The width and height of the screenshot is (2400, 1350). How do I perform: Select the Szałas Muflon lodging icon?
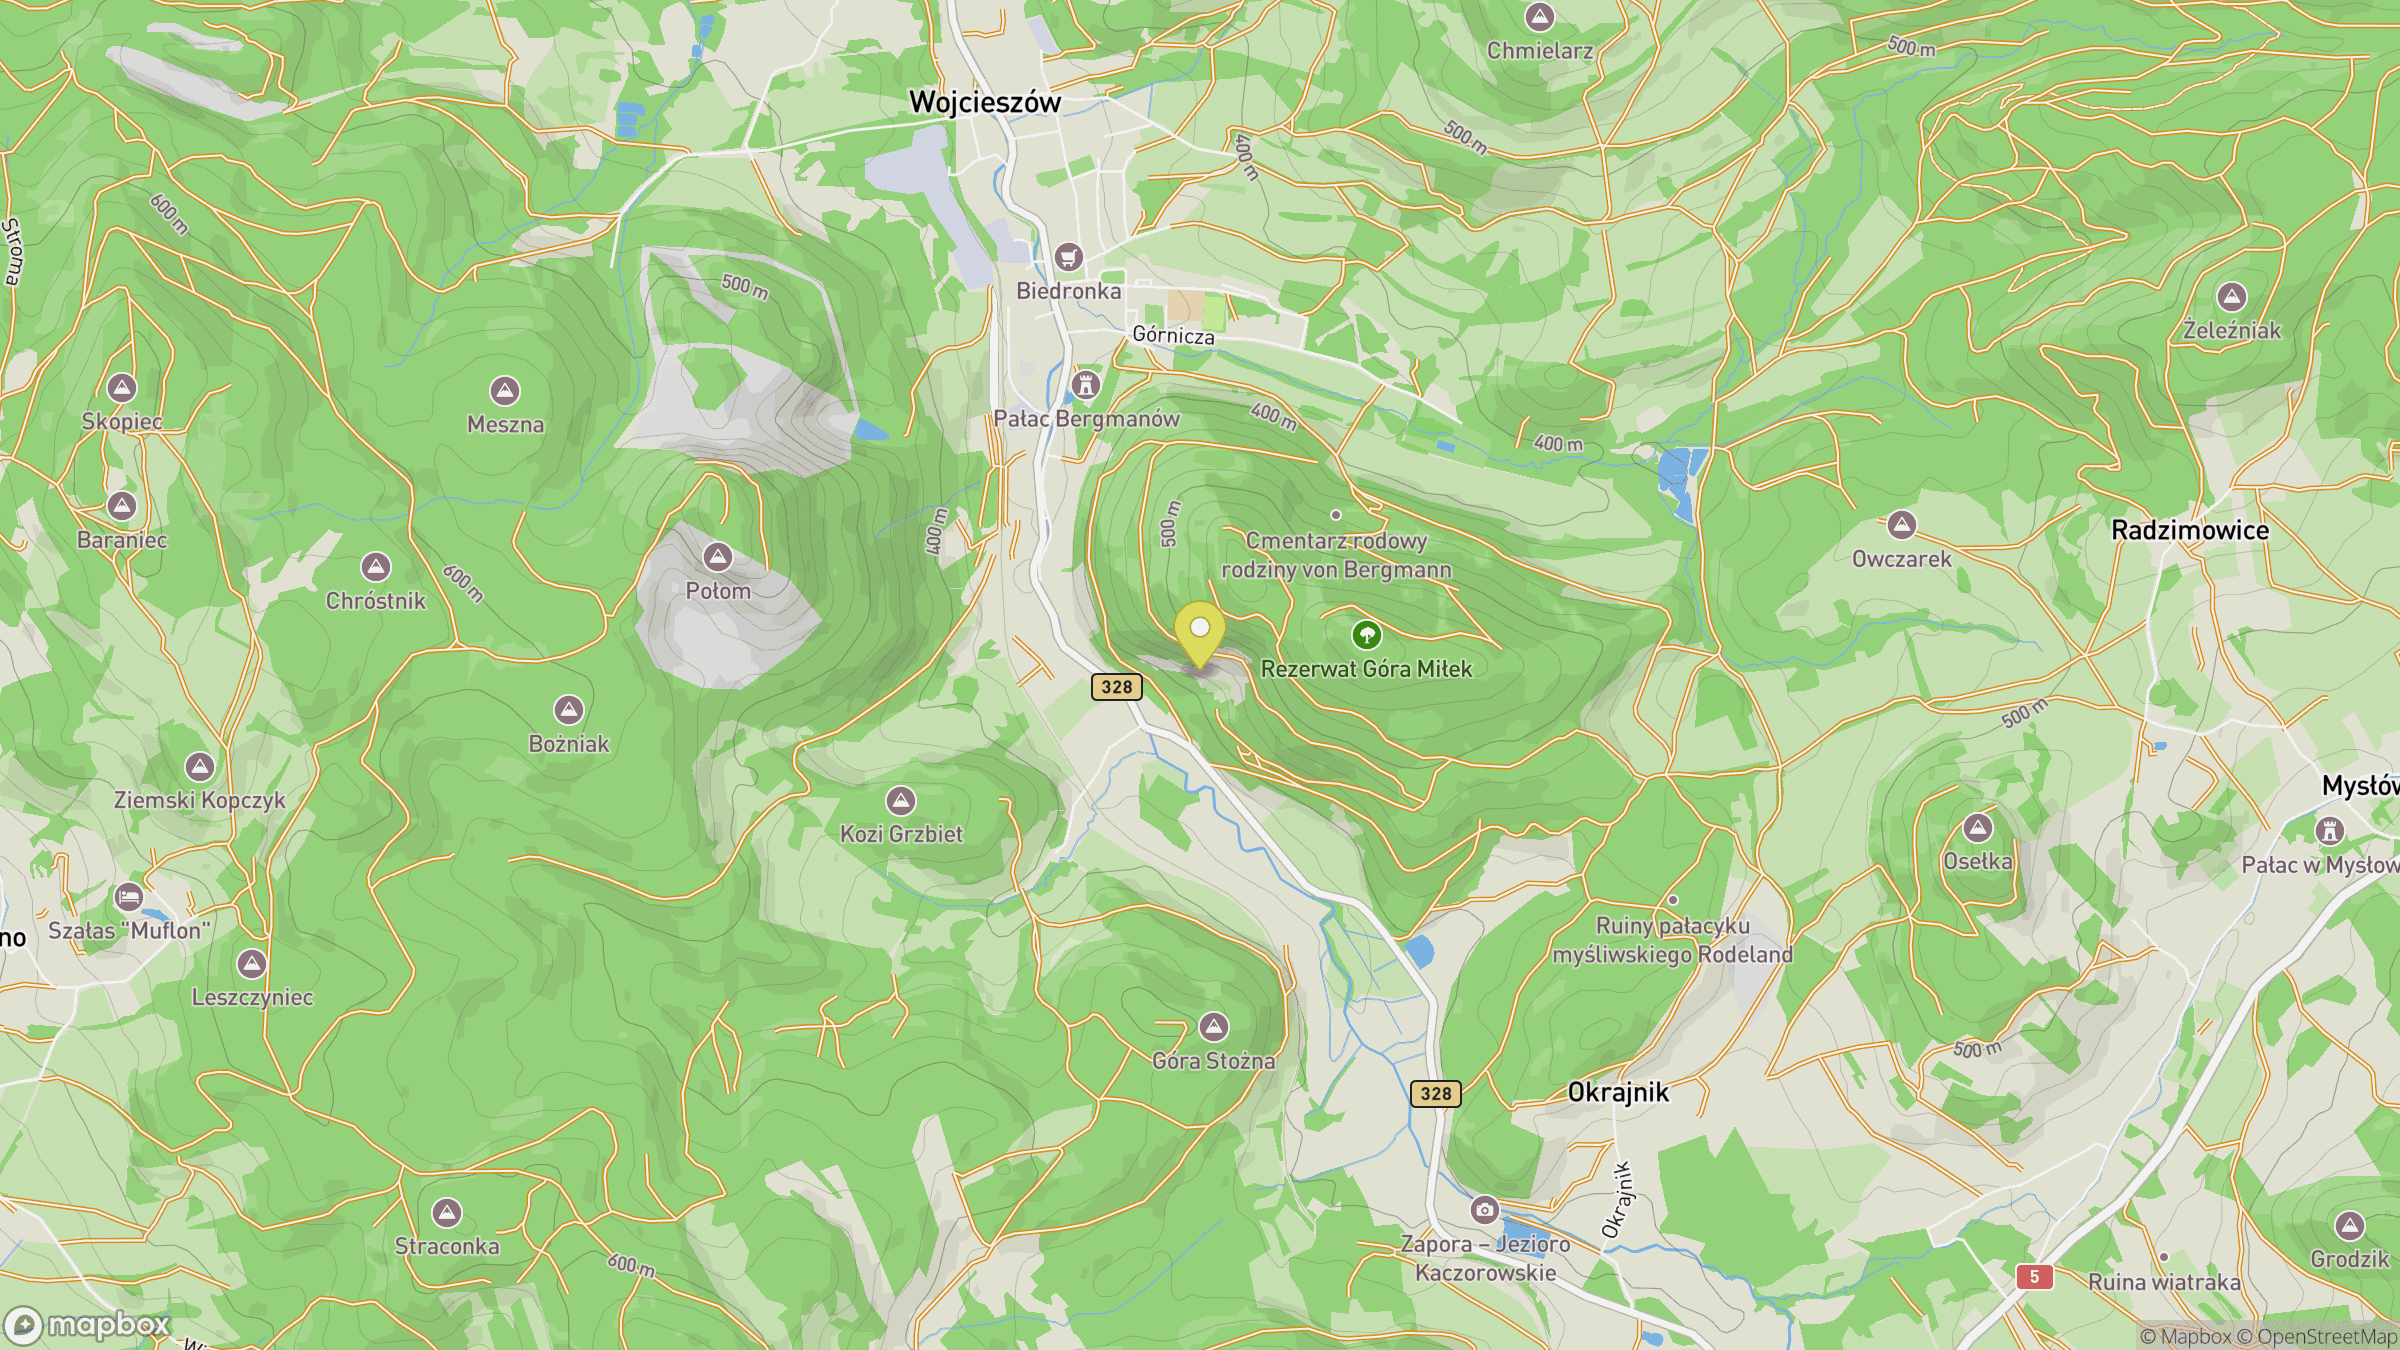pos(129,896)
